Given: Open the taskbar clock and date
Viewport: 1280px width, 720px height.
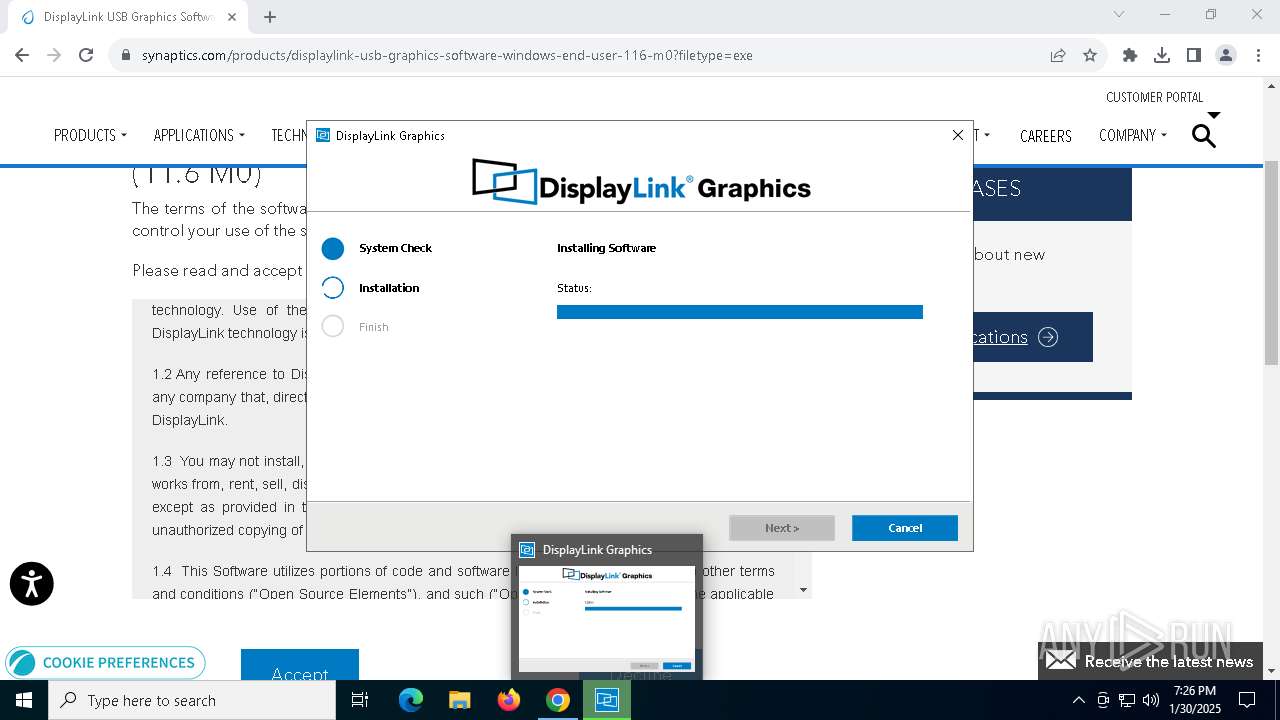Looking at the screenshot, I should point(1195,700).
